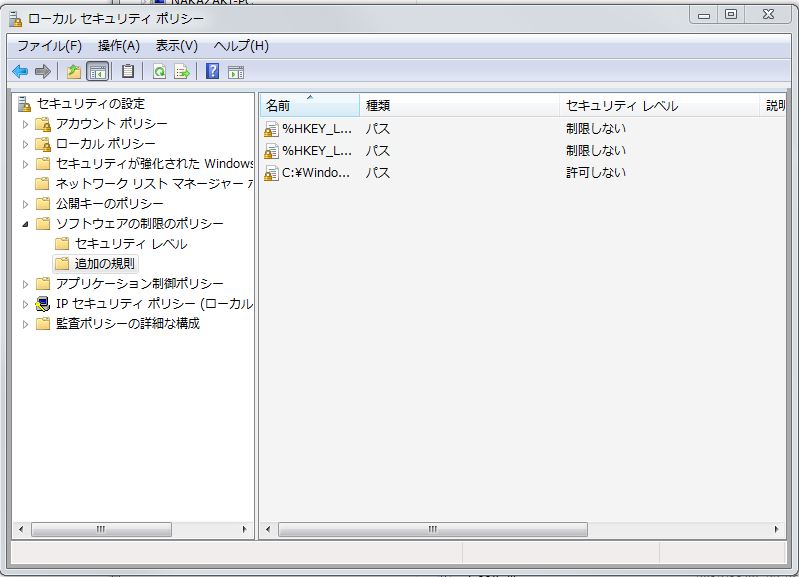
Task: Select the セキュリティ レベル folder
Action: click(130, 244)
